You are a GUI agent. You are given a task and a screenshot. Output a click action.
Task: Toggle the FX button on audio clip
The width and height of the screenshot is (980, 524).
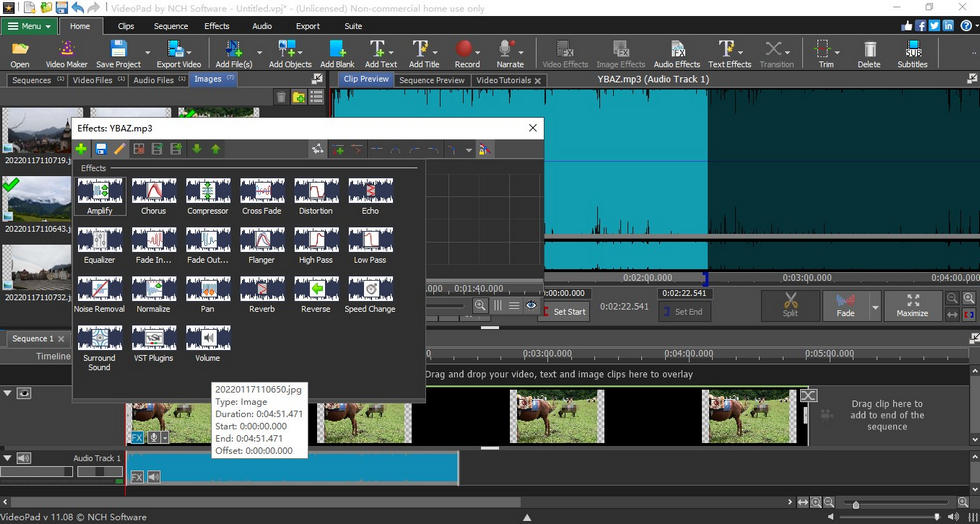coord(137,477)
